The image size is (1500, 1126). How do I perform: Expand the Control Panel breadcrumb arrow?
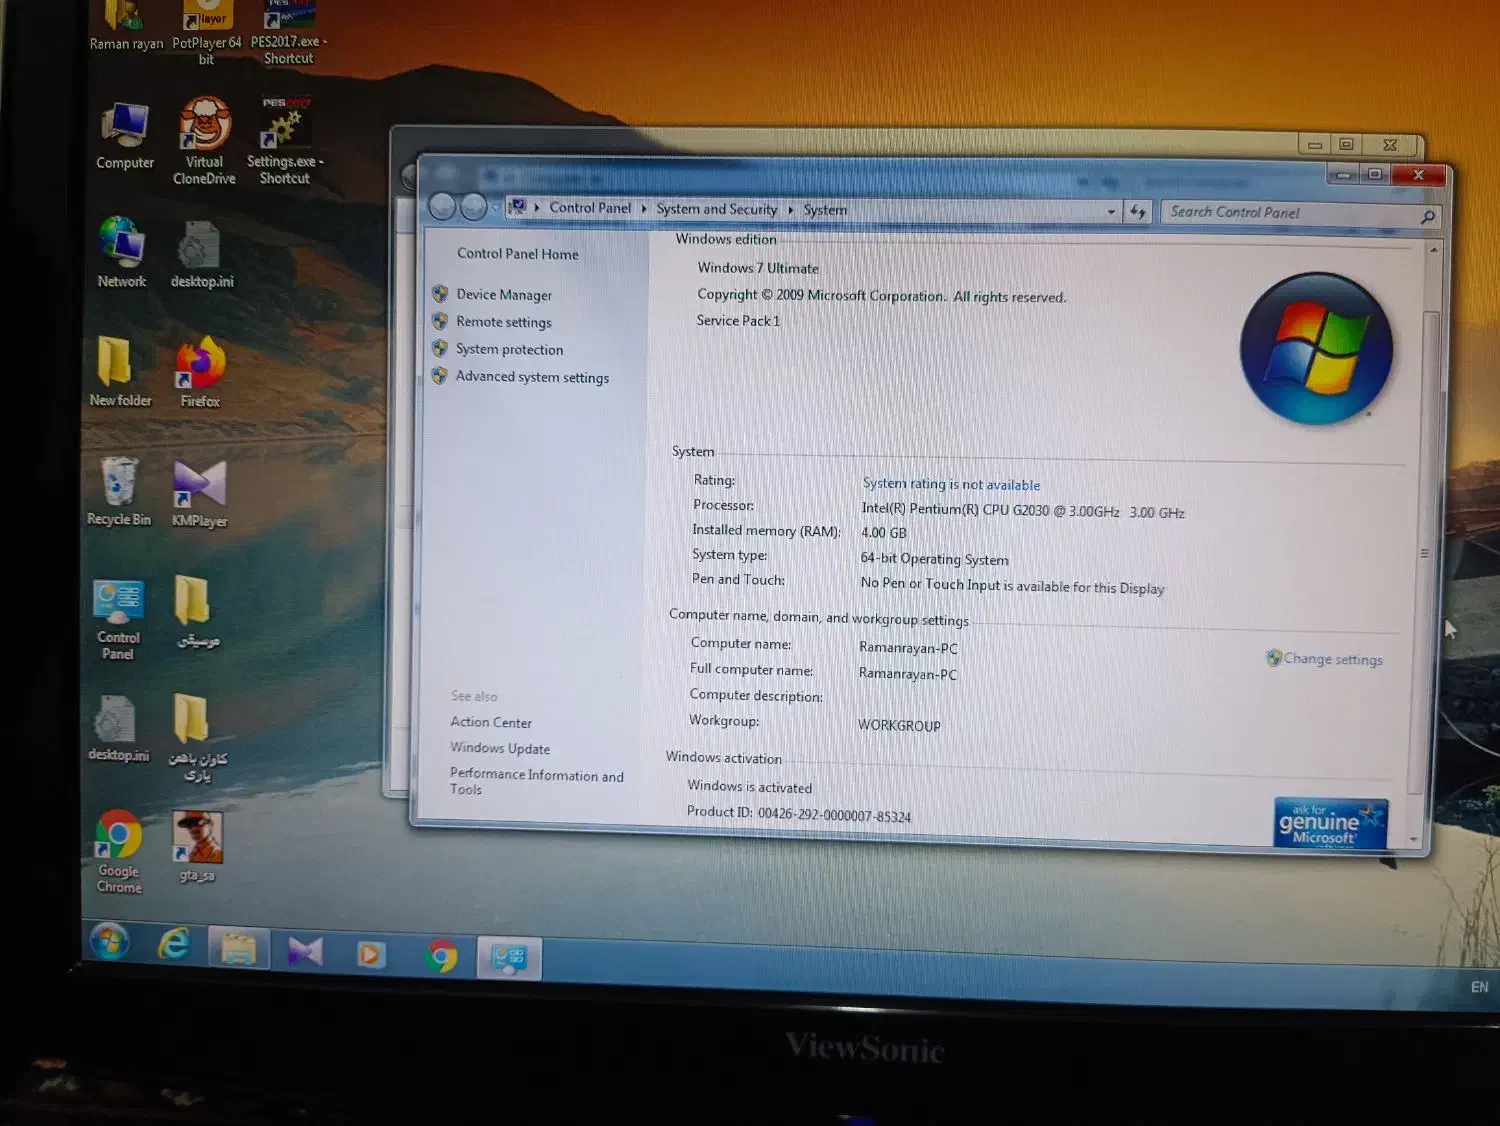pyautogui.click(x=644, y=209)
